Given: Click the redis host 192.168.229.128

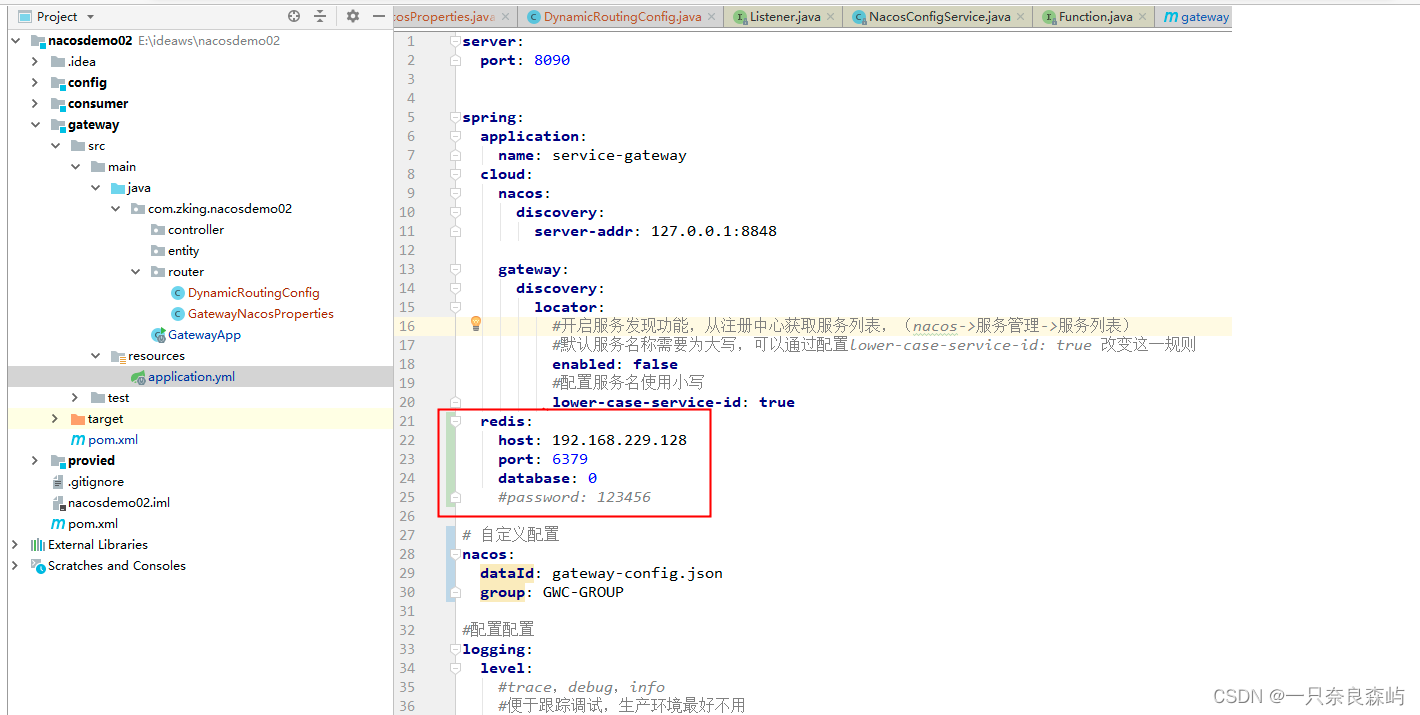Looking at the screenshot, I should tap(619, 440).
